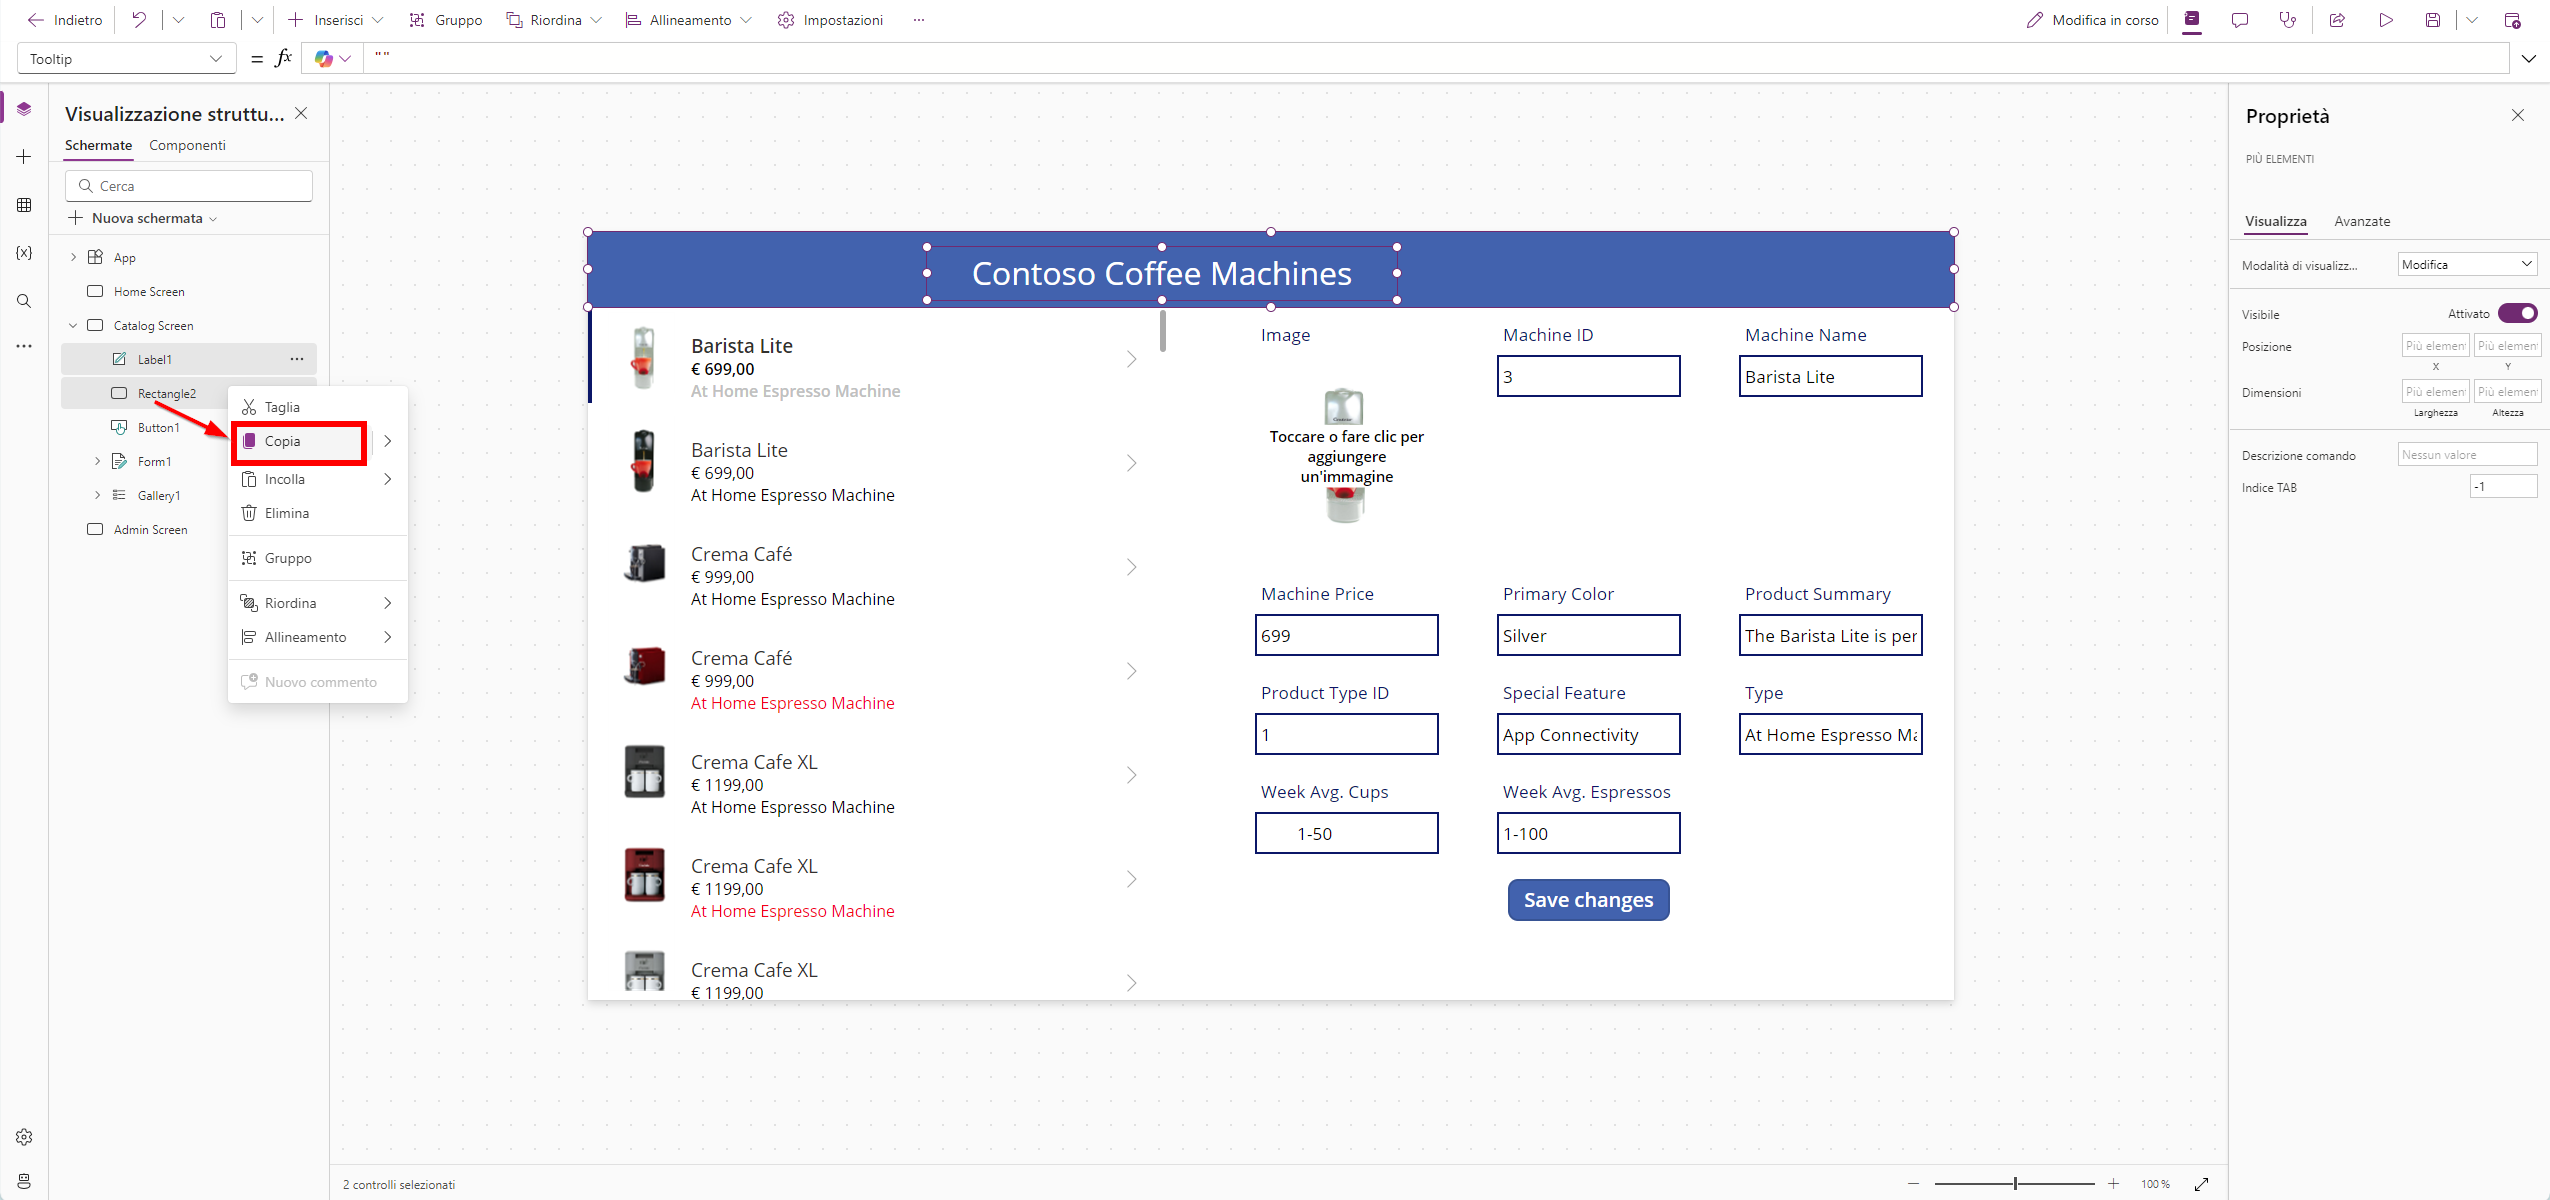Open the search magnifier icon in the sidebar
Viewport: 2550px width, 1200px height.
(x=24, y=301)
